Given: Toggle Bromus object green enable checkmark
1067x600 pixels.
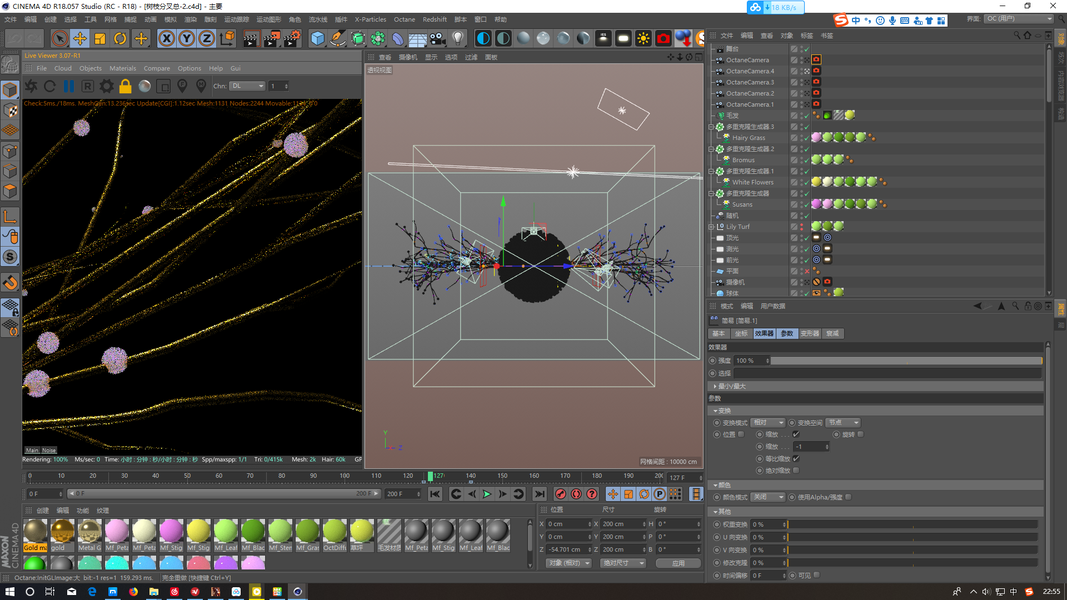Looking at the screenshot, I should pos(806,161).
